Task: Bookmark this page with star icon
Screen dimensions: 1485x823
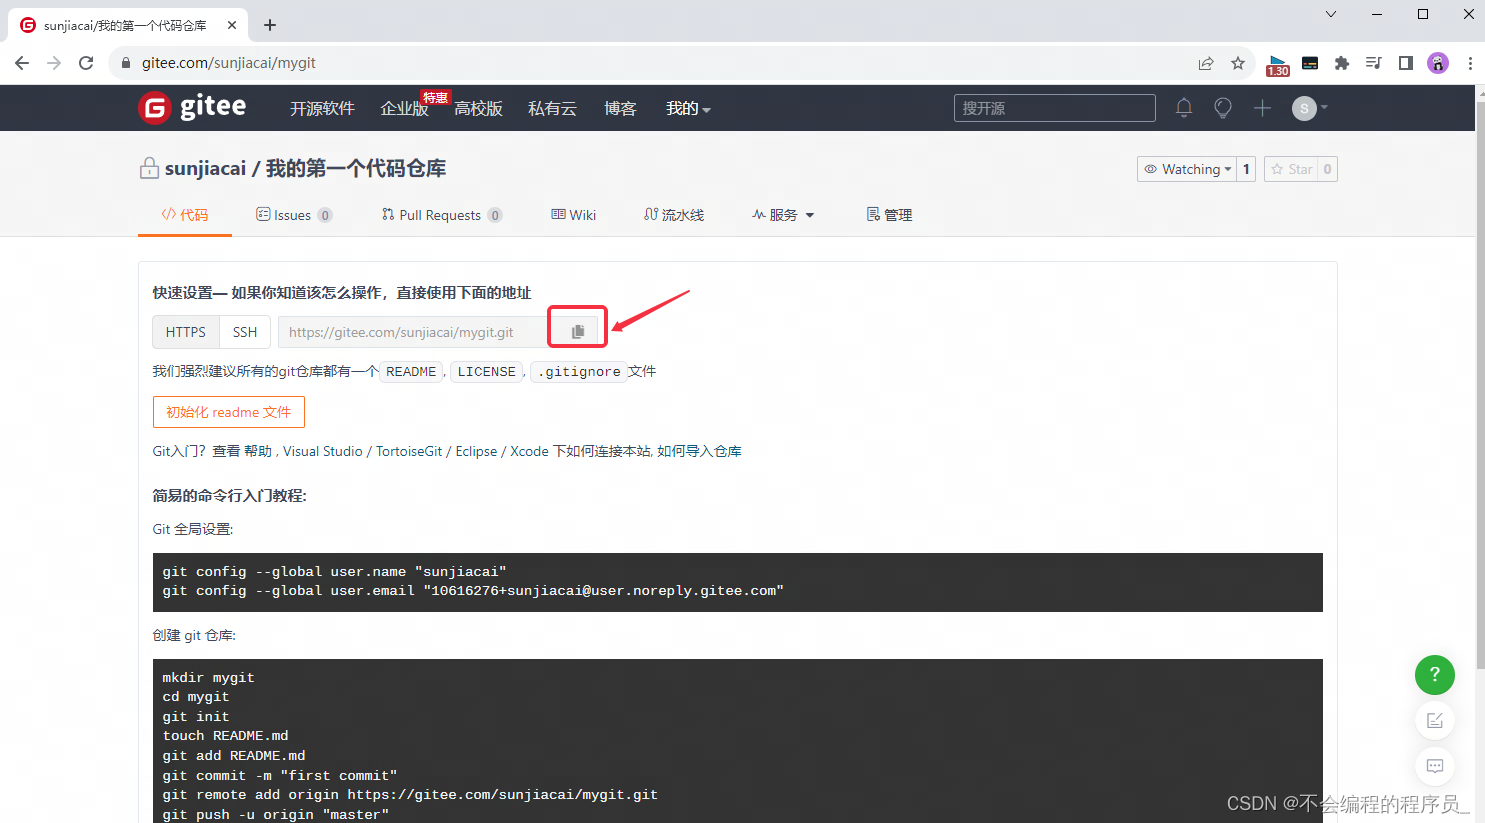Action: [x=1238, y=63]
